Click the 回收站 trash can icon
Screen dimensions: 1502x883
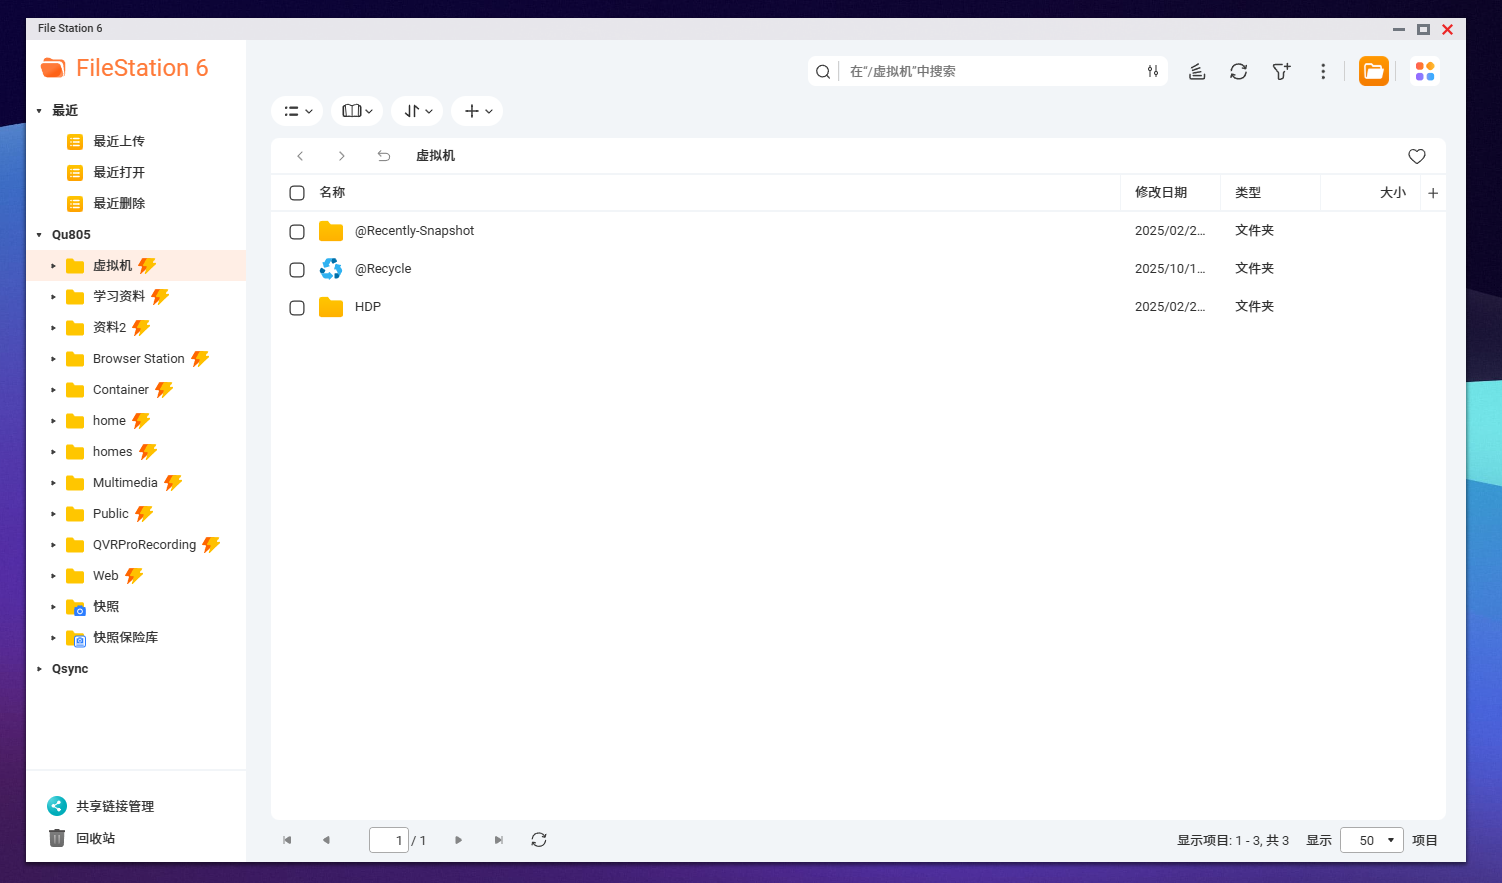[x=57, y=838]
